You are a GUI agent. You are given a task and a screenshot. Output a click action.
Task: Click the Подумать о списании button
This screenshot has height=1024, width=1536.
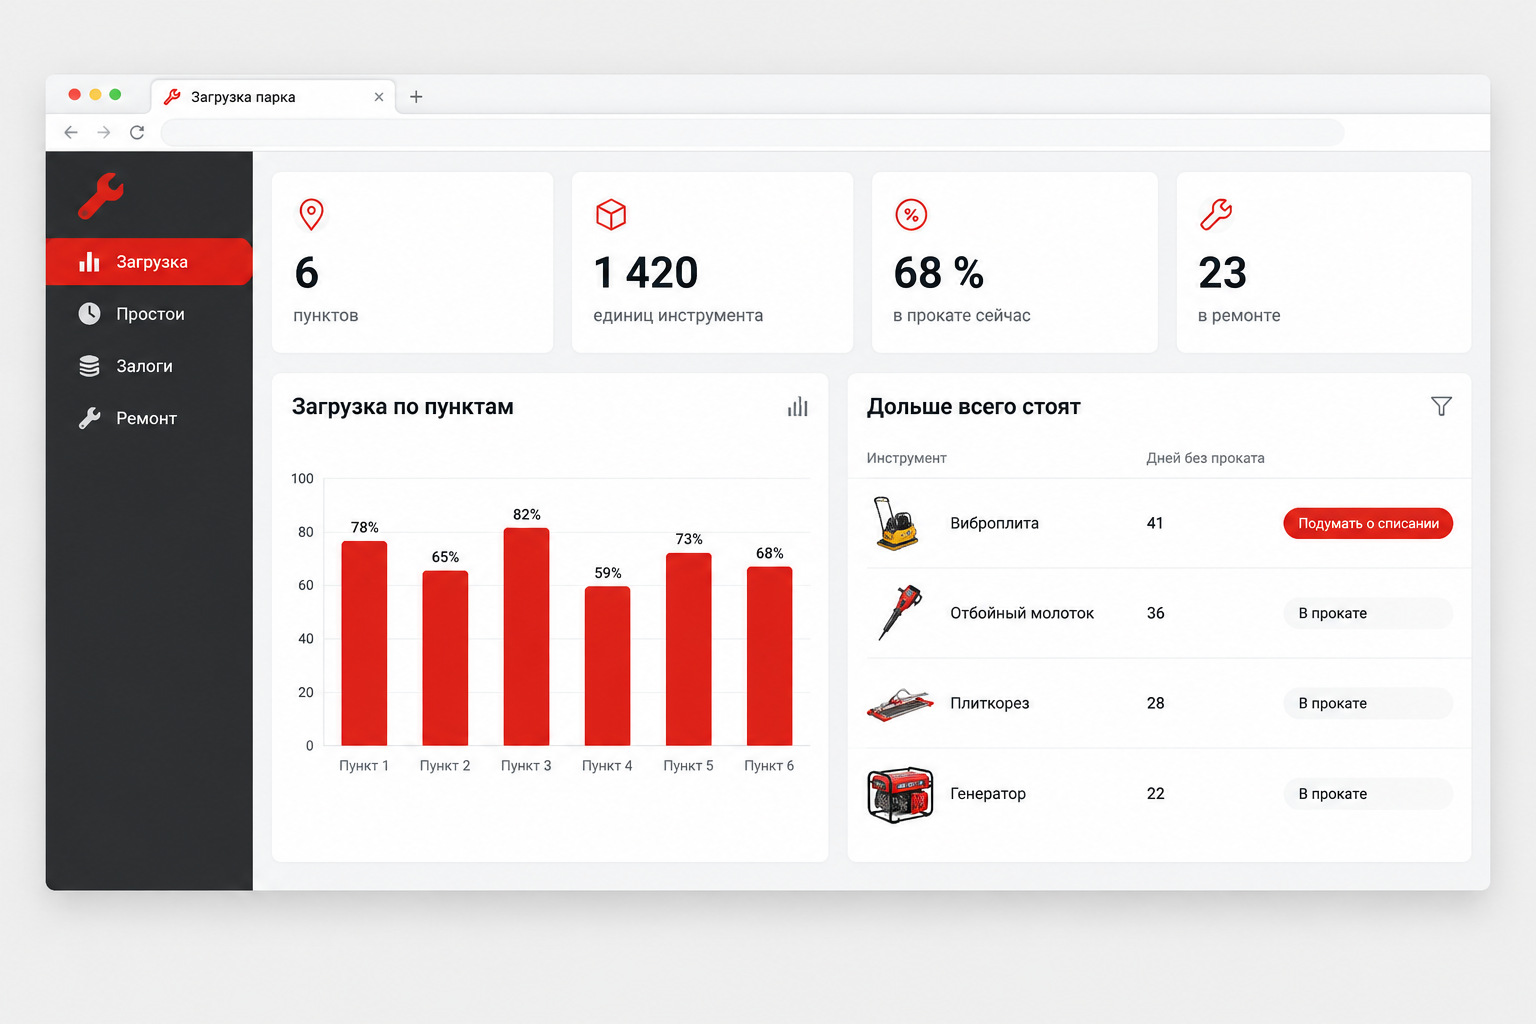(x=1368, y=523)
